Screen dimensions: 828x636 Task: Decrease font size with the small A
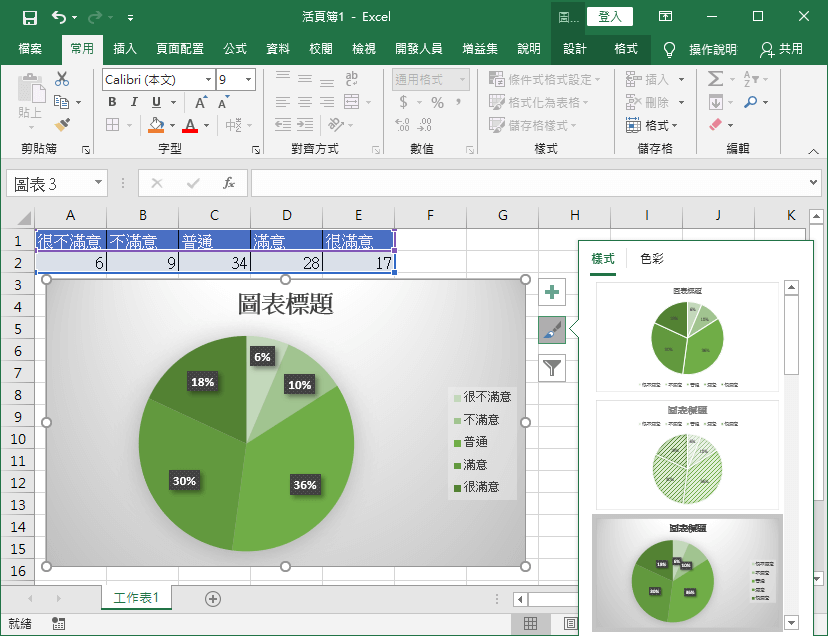click(223, 102)
